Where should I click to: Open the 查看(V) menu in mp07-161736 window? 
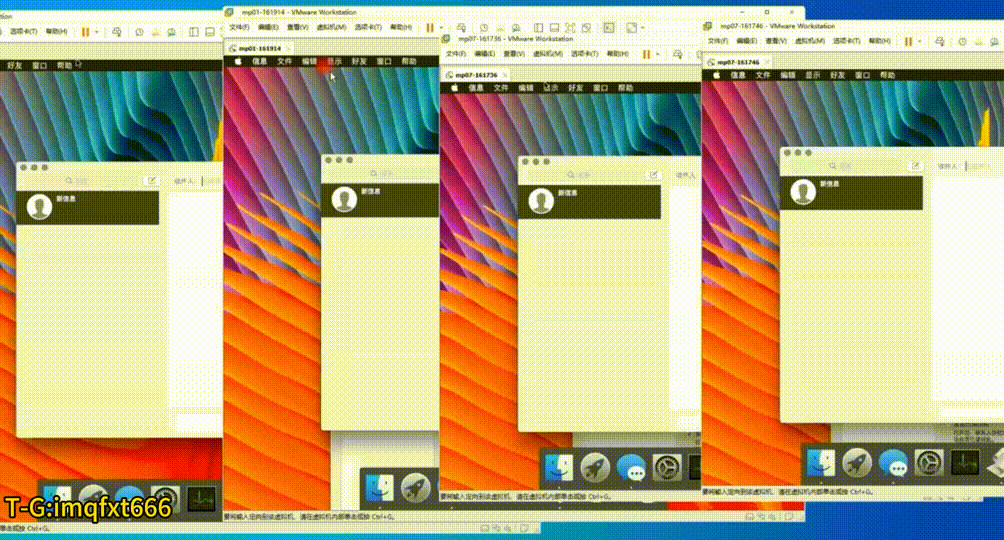tap(514, 54)
